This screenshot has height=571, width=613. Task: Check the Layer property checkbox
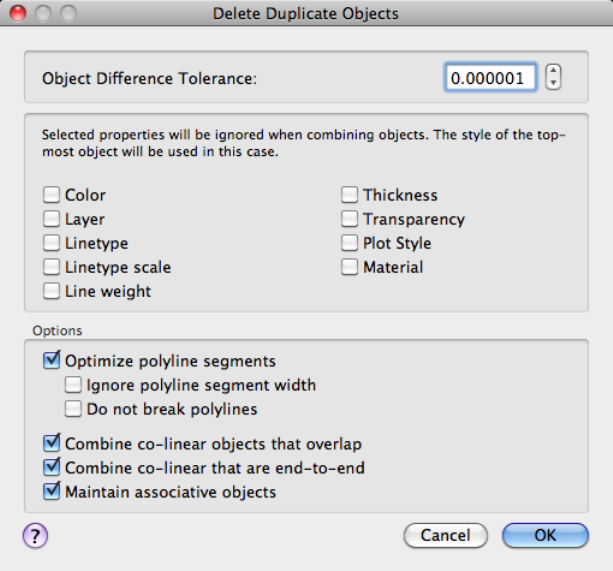[52, 219]
